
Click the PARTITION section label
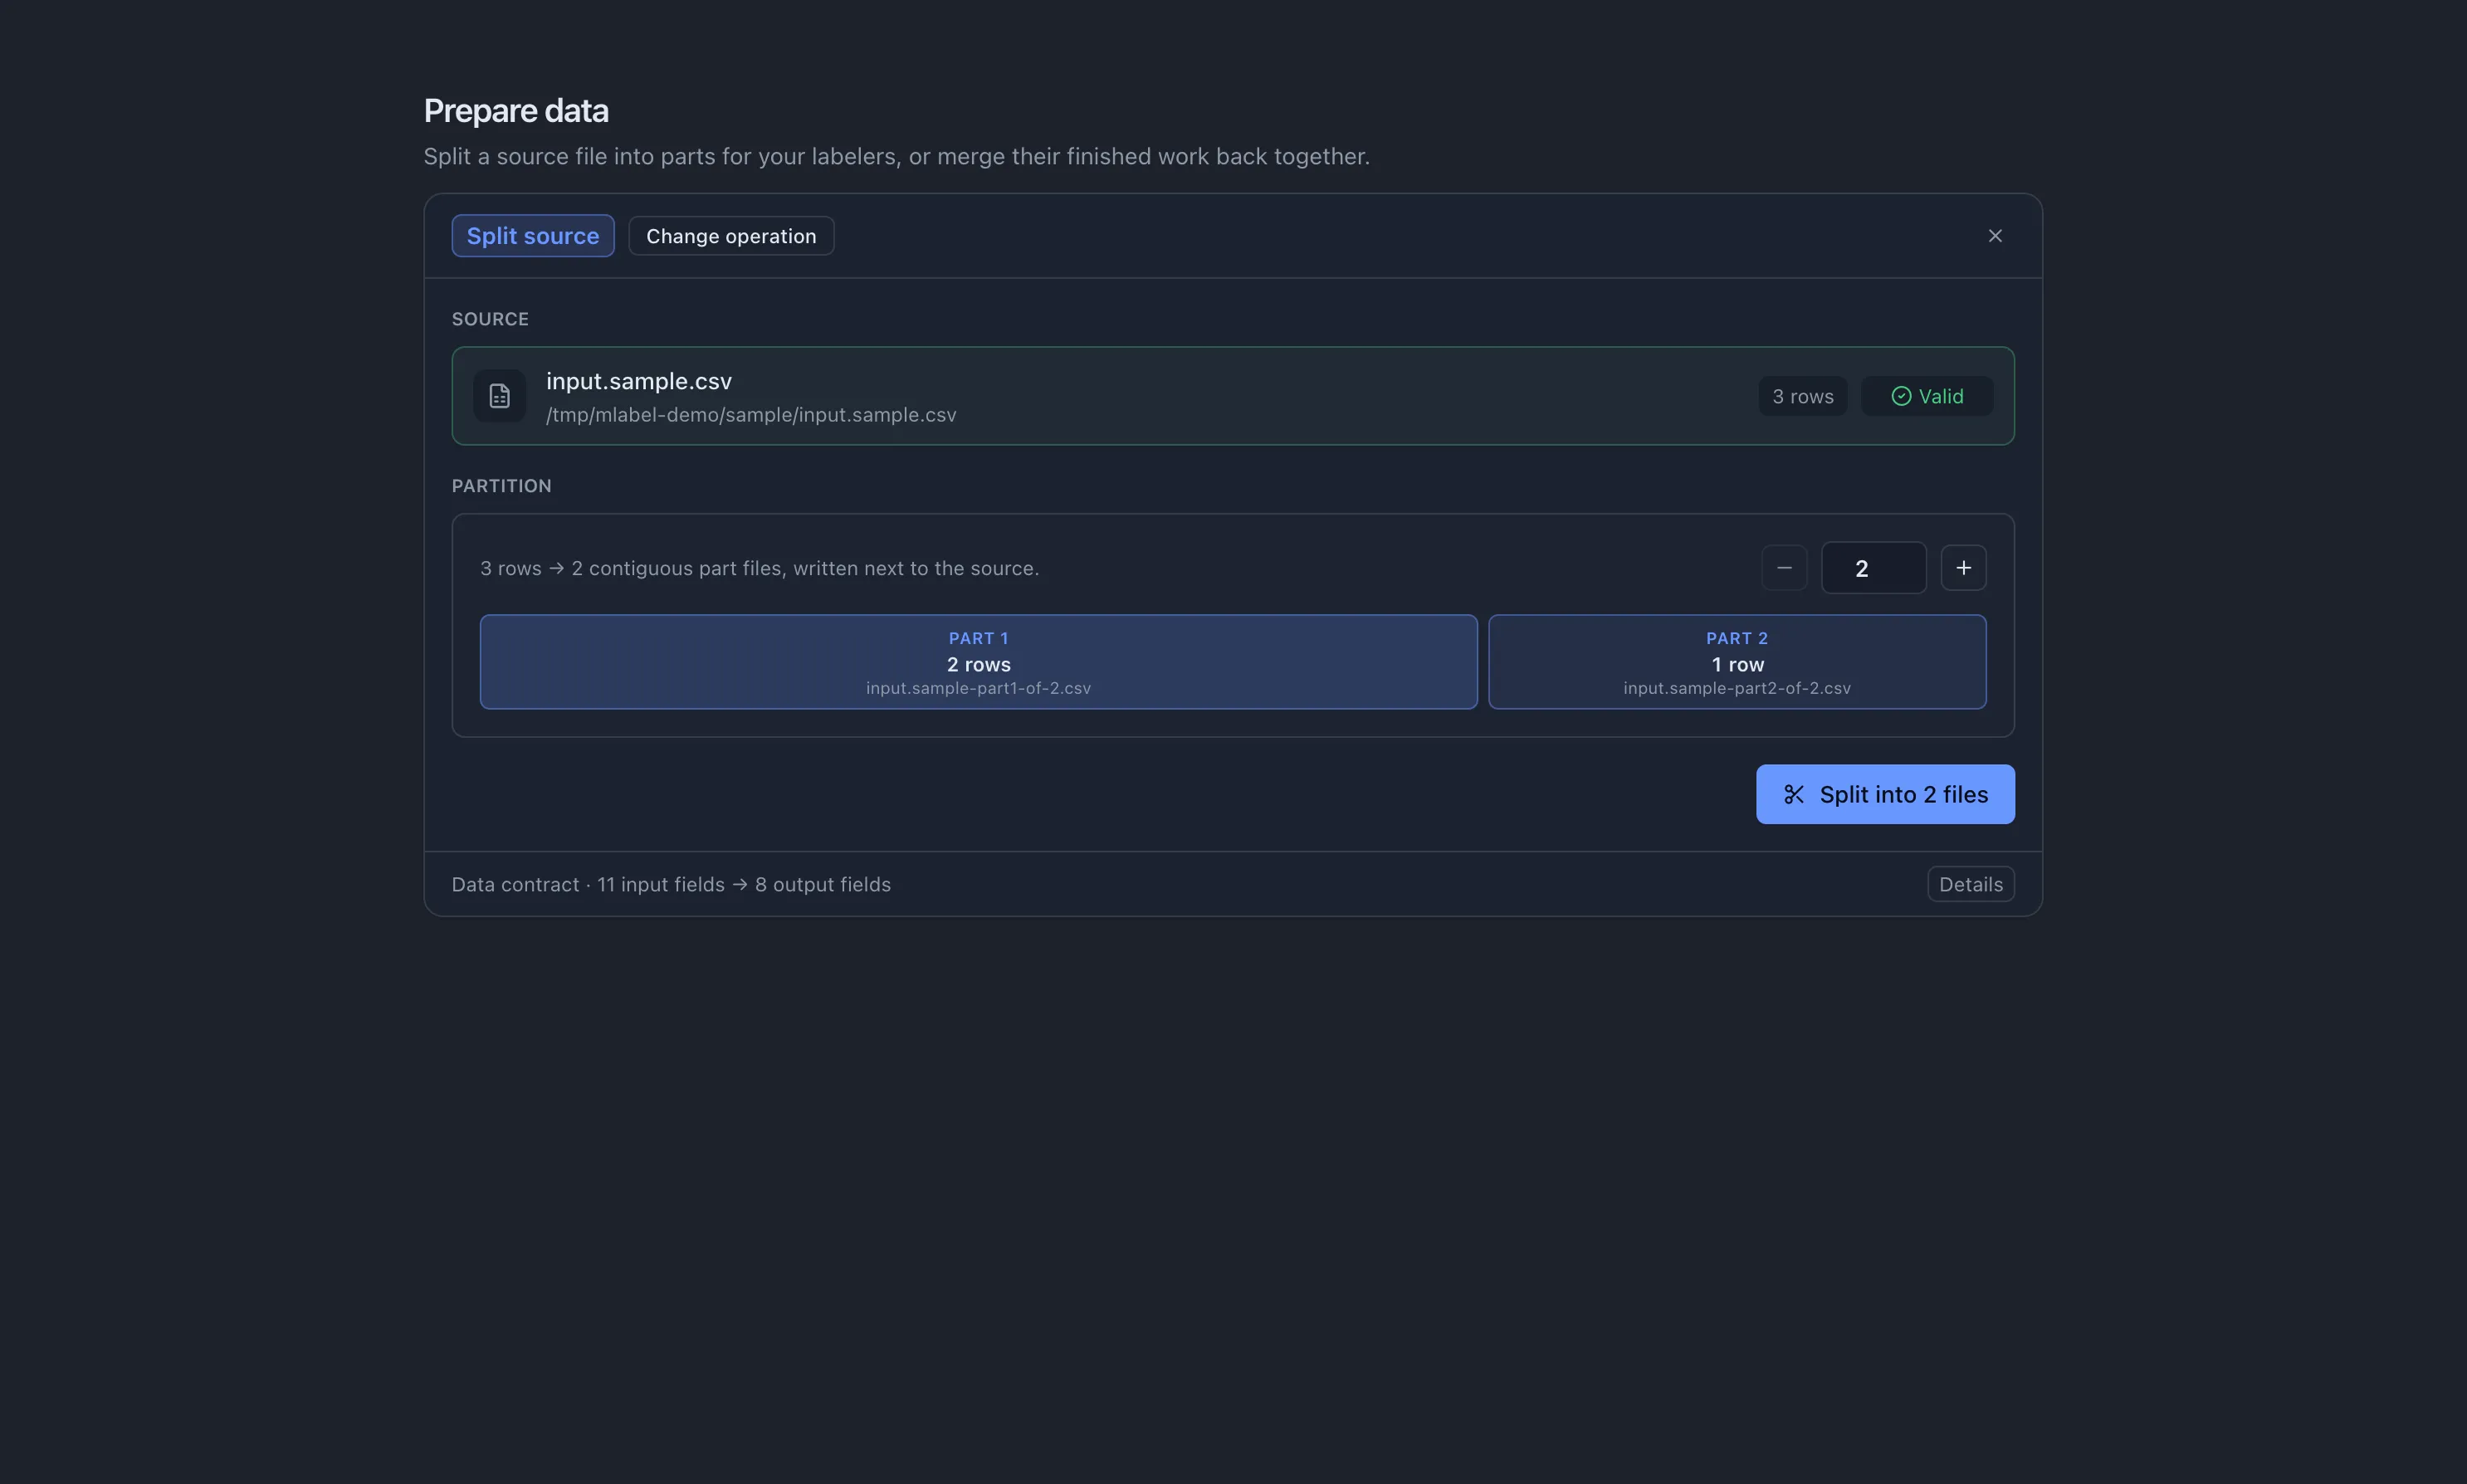click(x=501, y=486)
